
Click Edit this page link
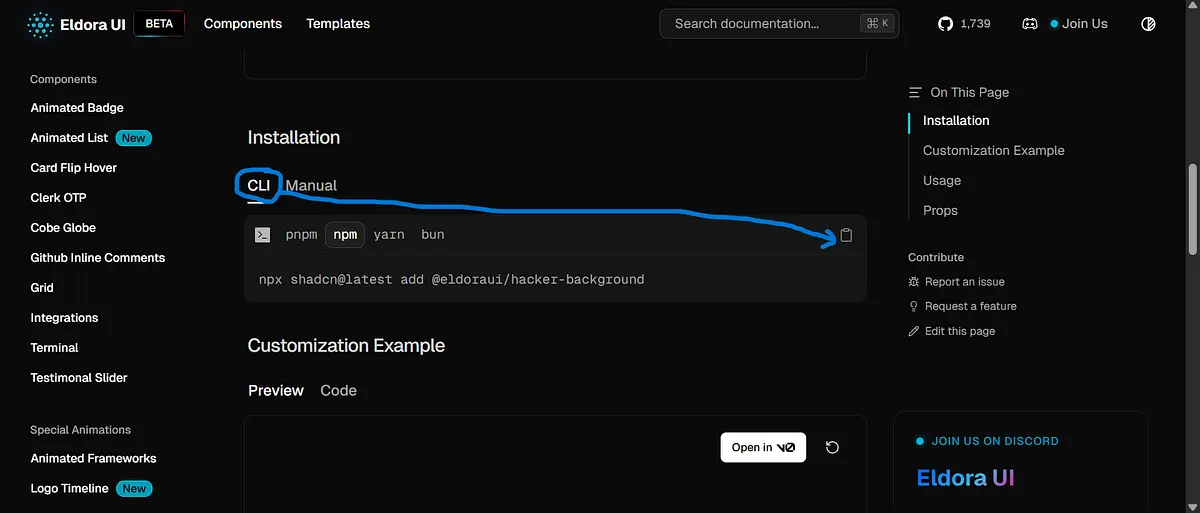pos(960,331)
